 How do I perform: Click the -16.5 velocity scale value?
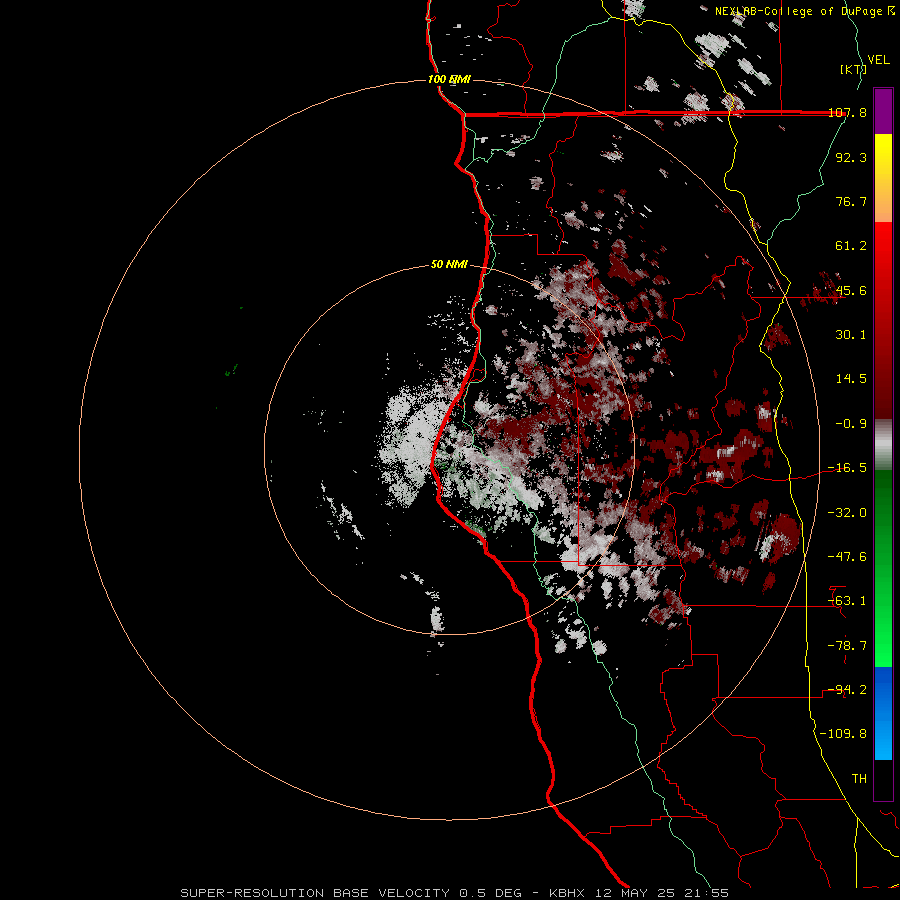coord(847,468)
